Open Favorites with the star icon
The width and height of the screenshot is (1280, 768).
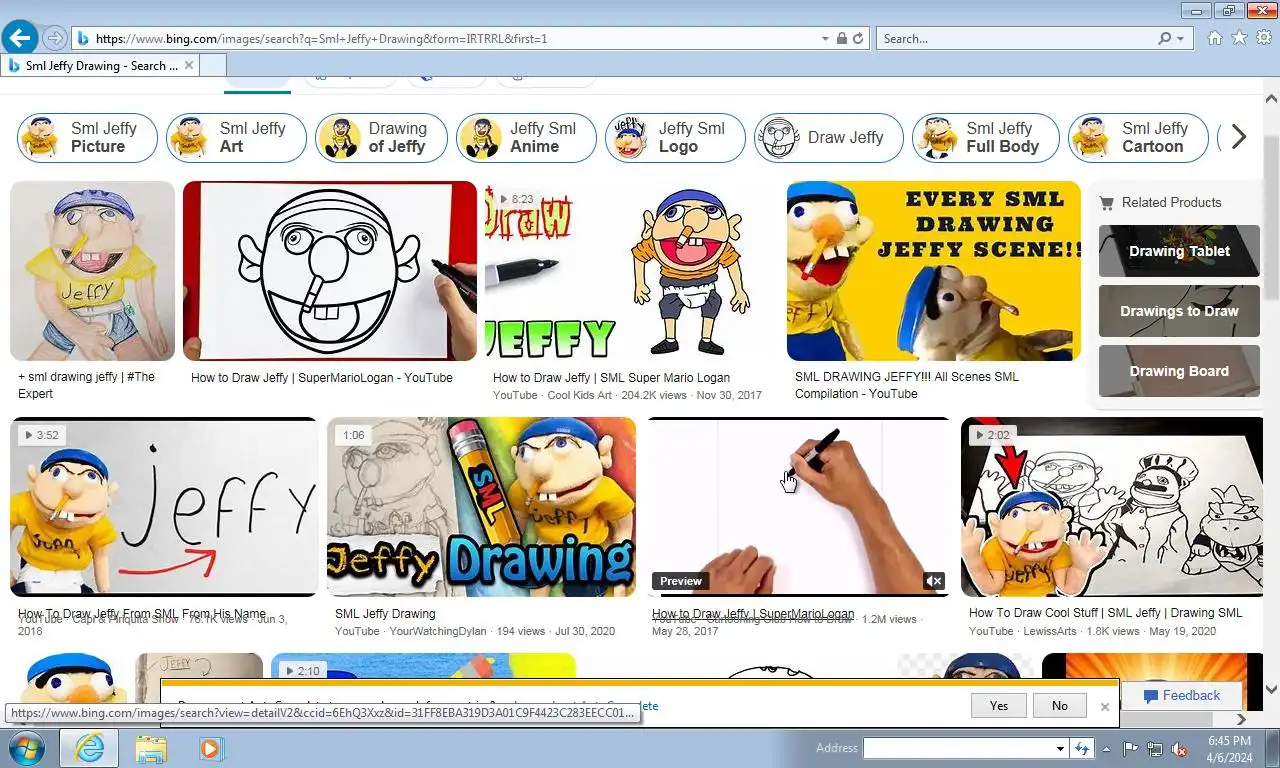(1239, 38)
